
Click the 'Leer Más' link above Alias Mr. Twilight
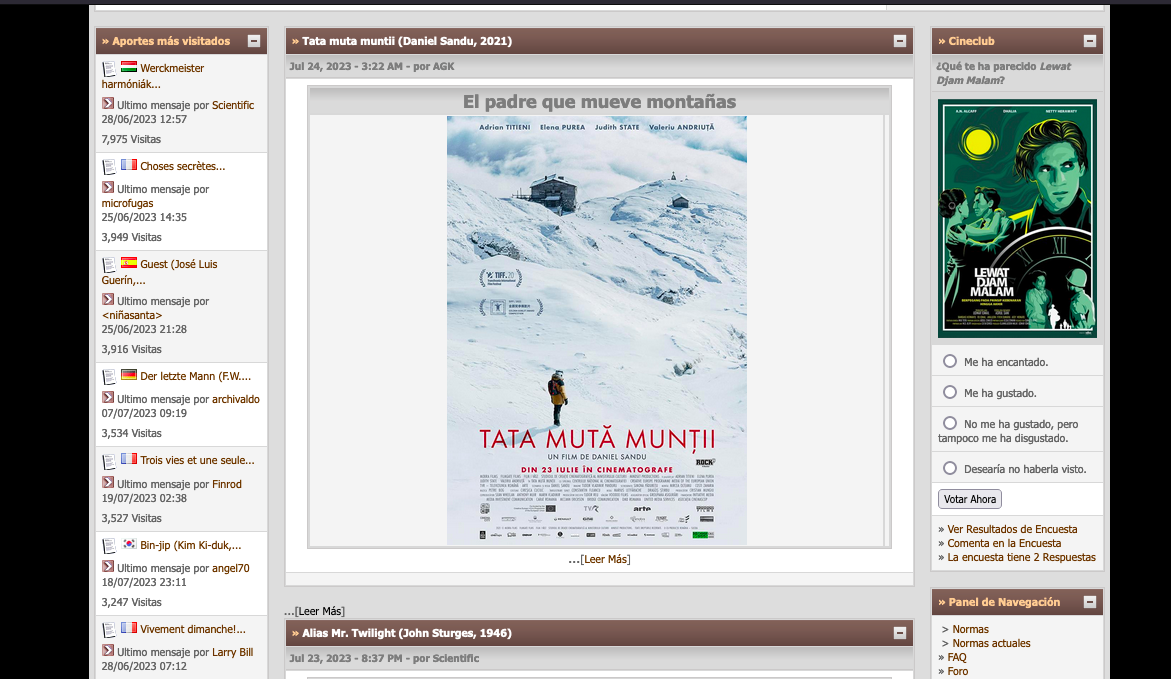coord(320,611)
